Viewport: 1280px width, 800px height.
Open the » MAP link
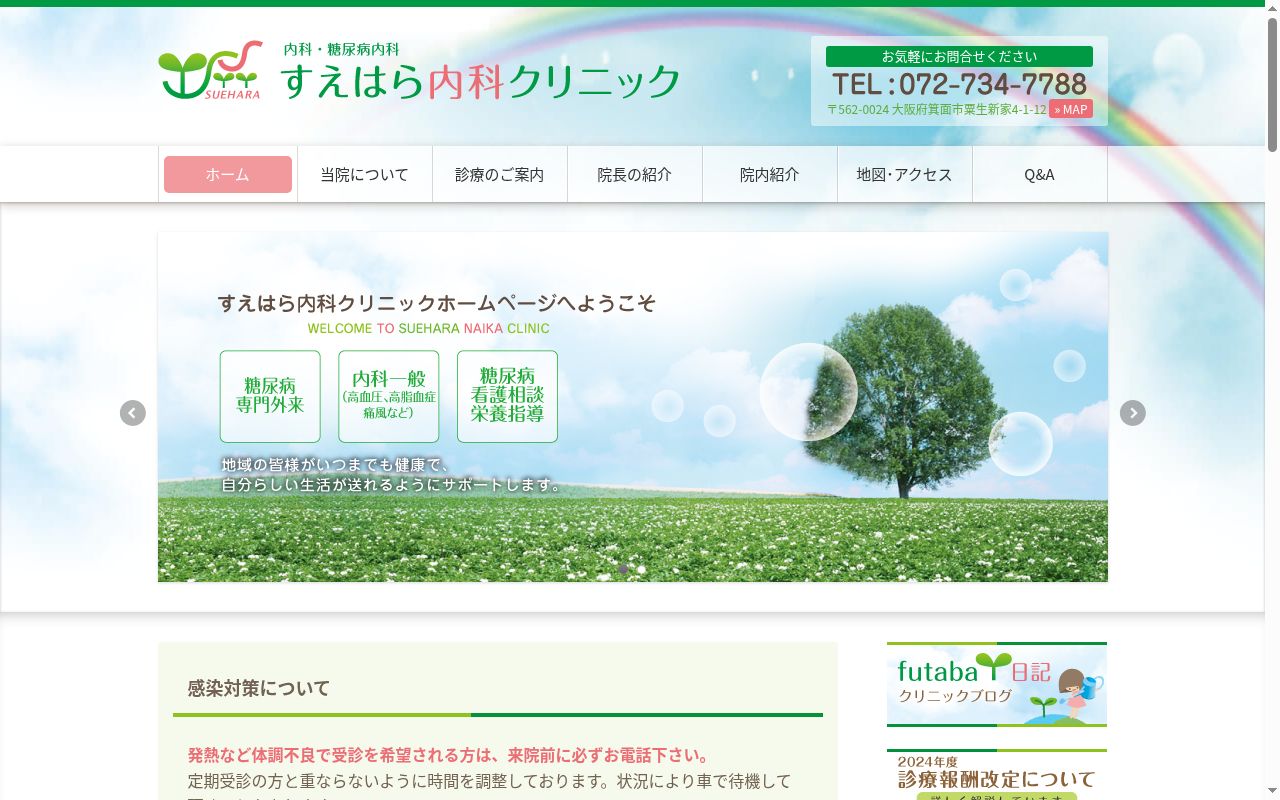1070,109
